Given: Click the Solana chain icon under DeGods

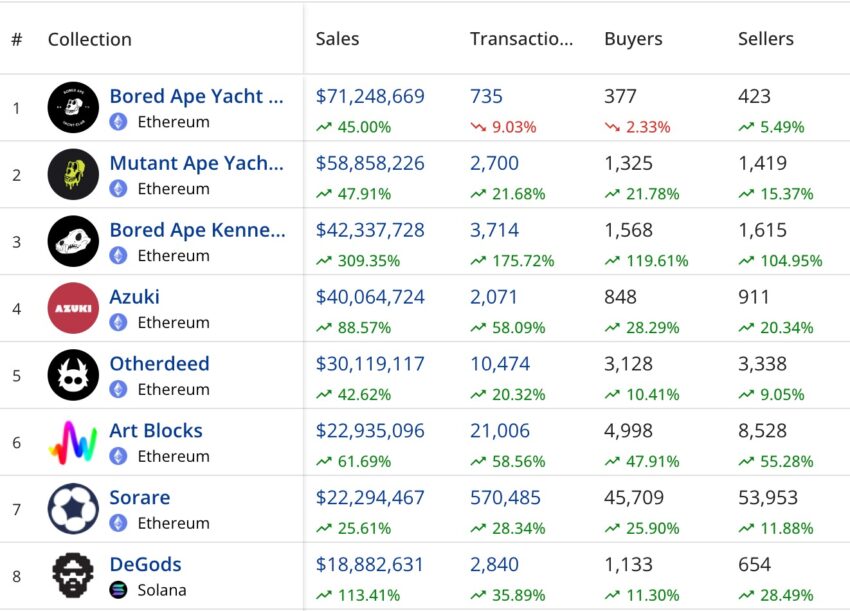Looking at the screenshot, I should coord(118,589).
